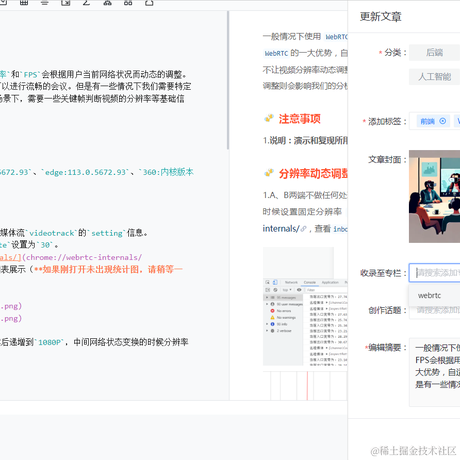Image resolution: width=460 pixels, height=460 pixels.
Task: Click the chrome://webrtc-internals/ URL in editor
Action: point(84,257)
